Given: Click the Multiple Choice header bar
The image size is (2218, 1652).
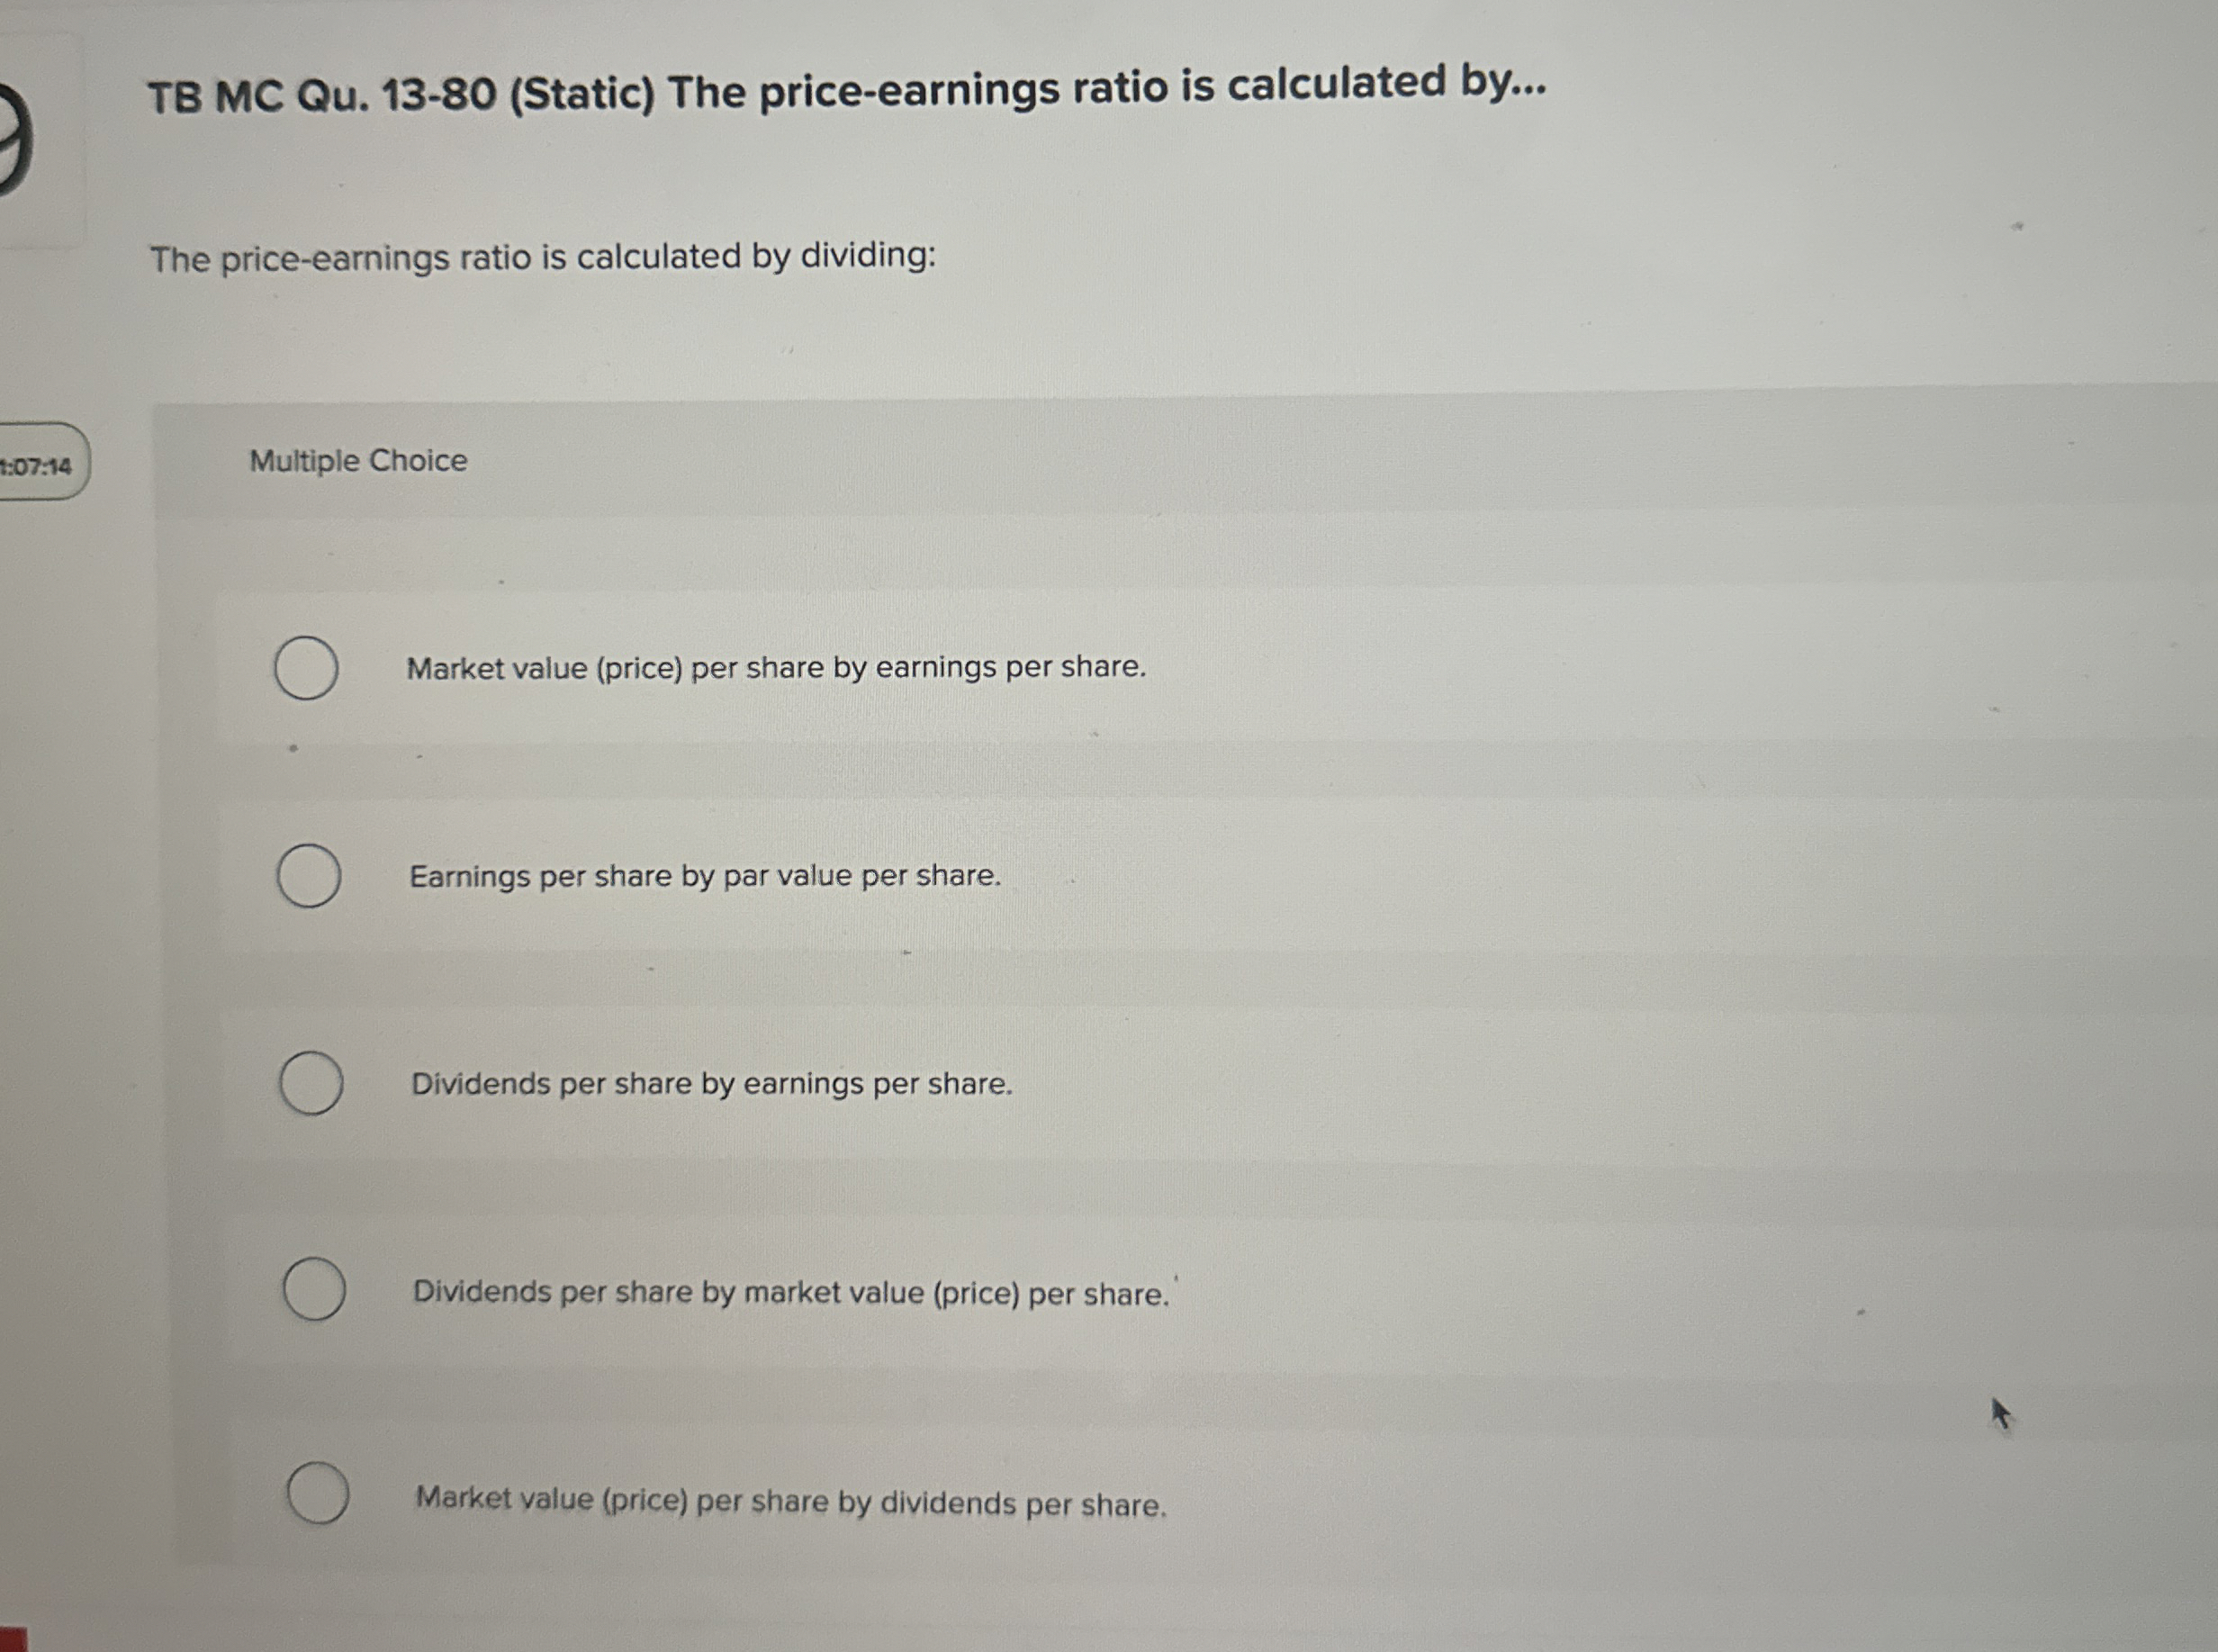Looking at the screenshot, I should (x=1100, y=461).
